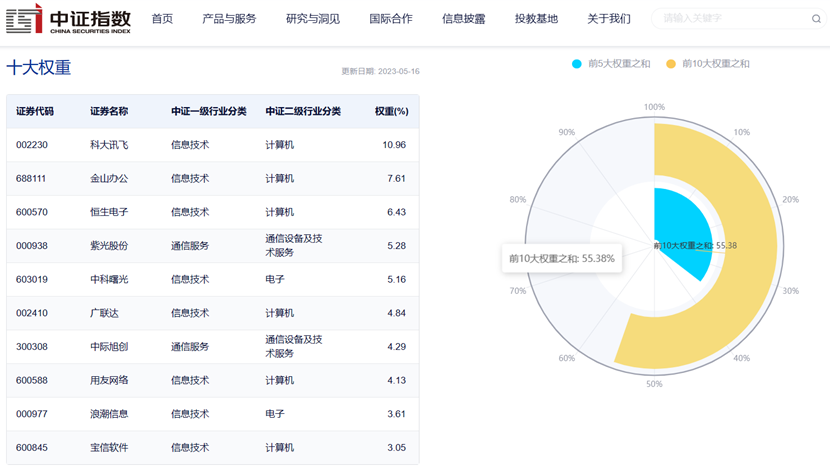
Task: Open the 研究与洞见 menu
Action: coord(313,19)
